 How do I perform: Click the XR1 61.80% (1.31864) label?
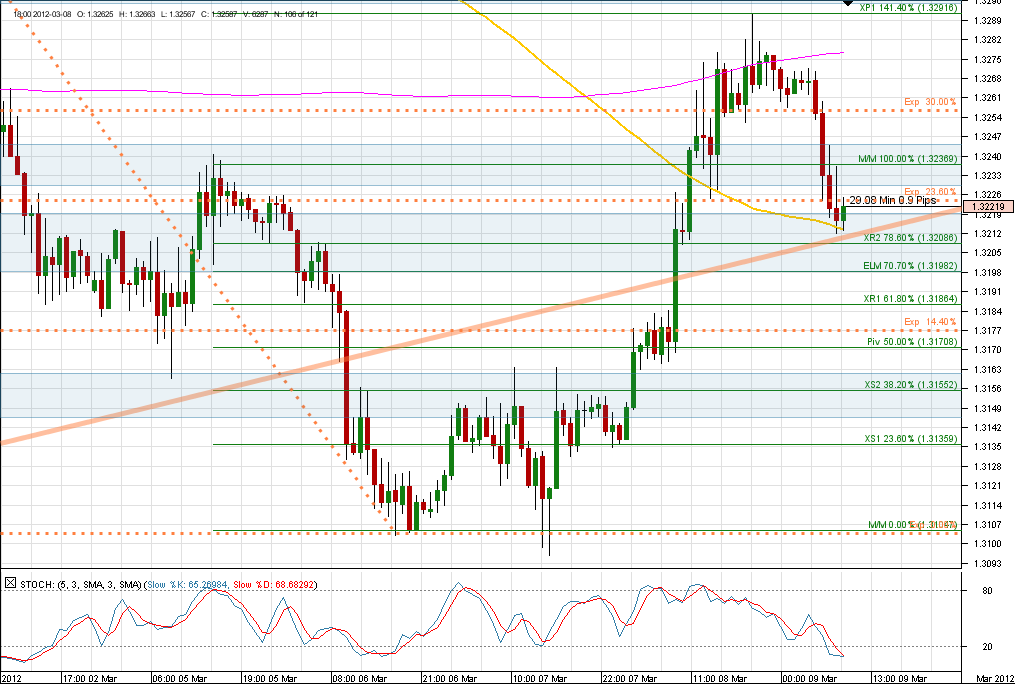[x=910, y=299]
